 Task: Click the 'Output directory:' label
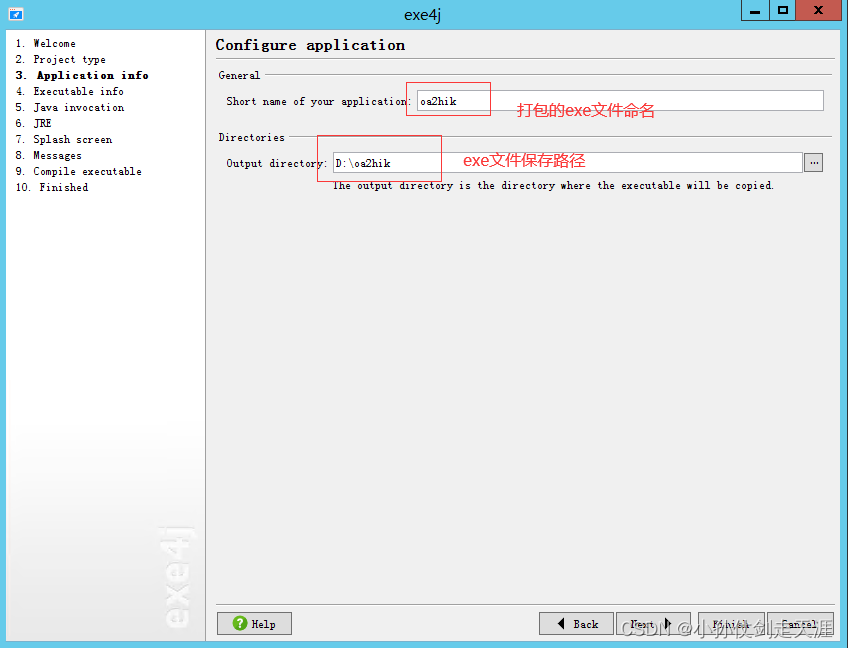click(x=277, y=163)
